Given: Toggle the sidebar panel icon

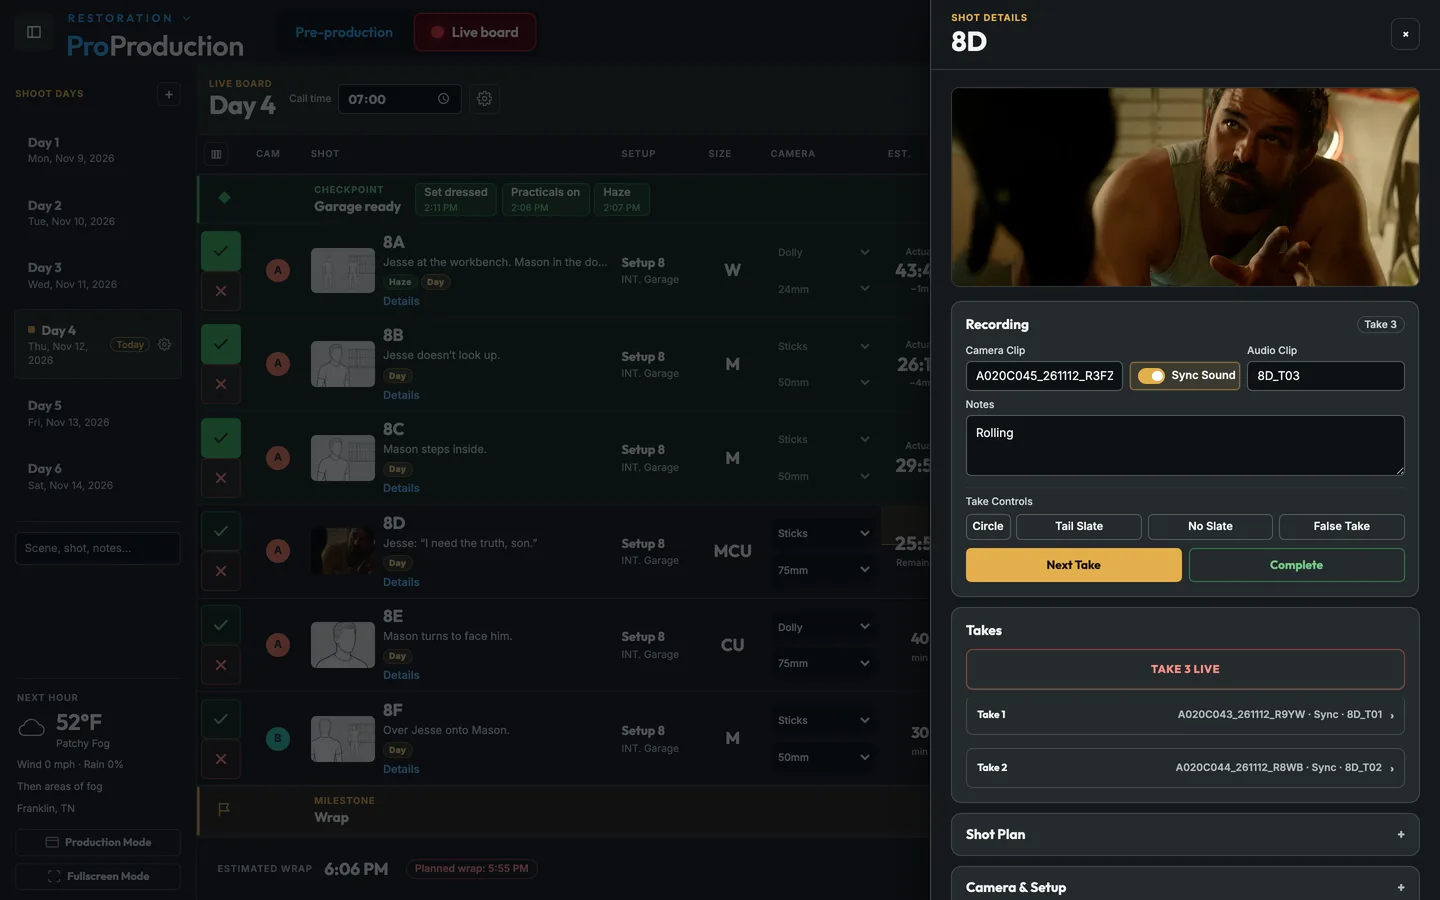Looking at the screenshot, I should click(34, 32).
